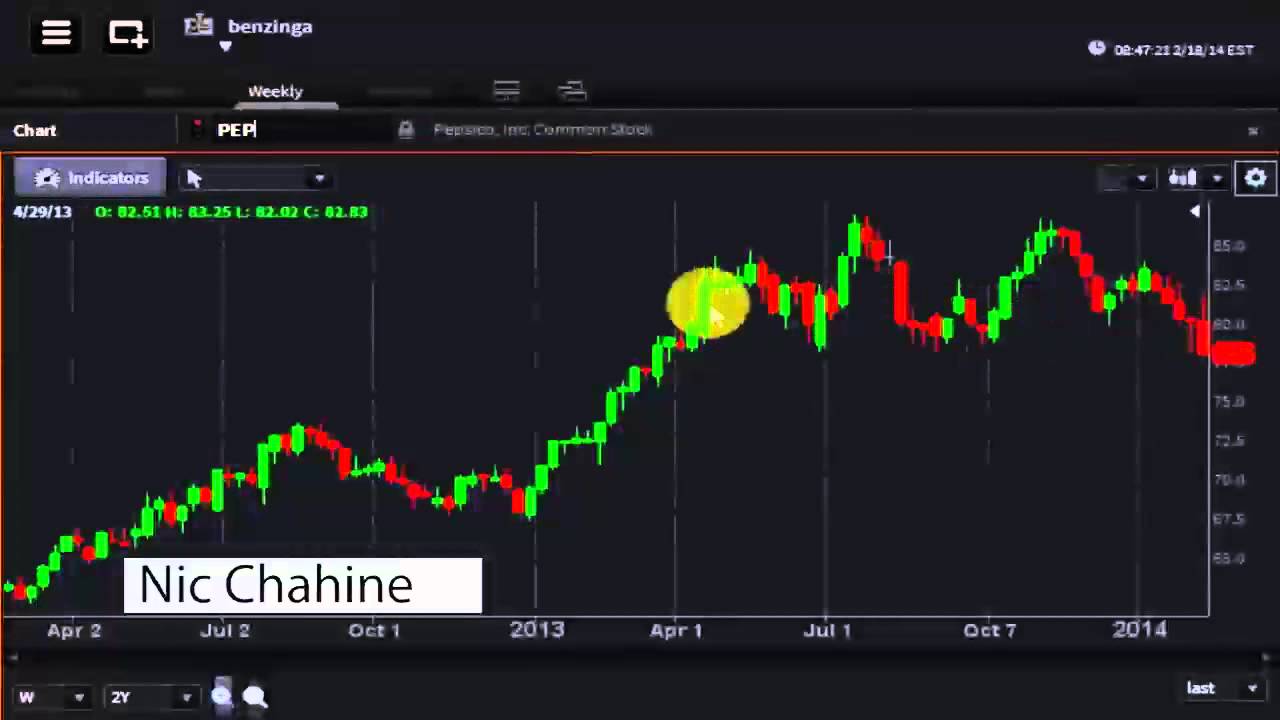This screenshot has width=1280, height=720.
Task: Click the first layout icon beside the tabs
Action: coord(506,91)
